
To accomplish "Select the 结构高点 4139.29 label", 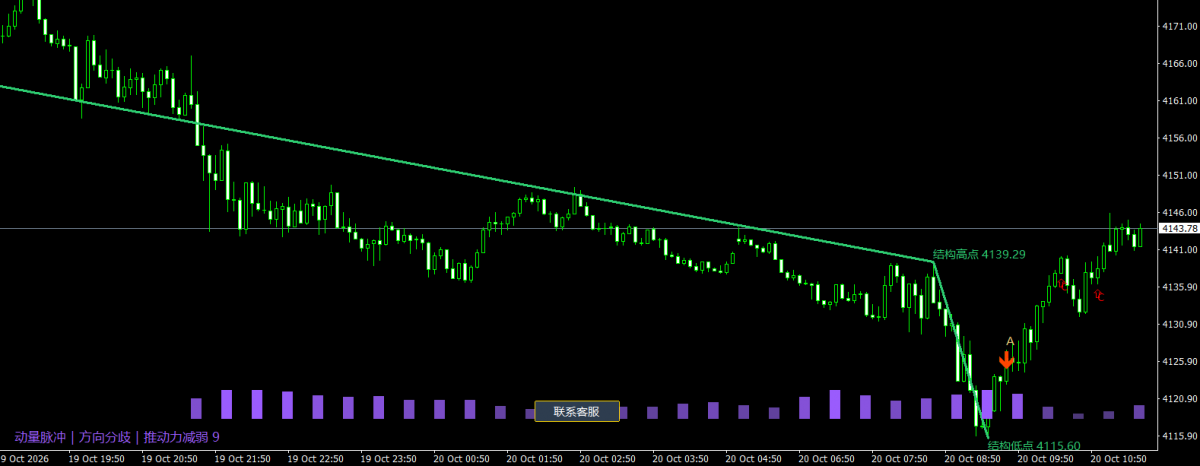I will (979, 254).
